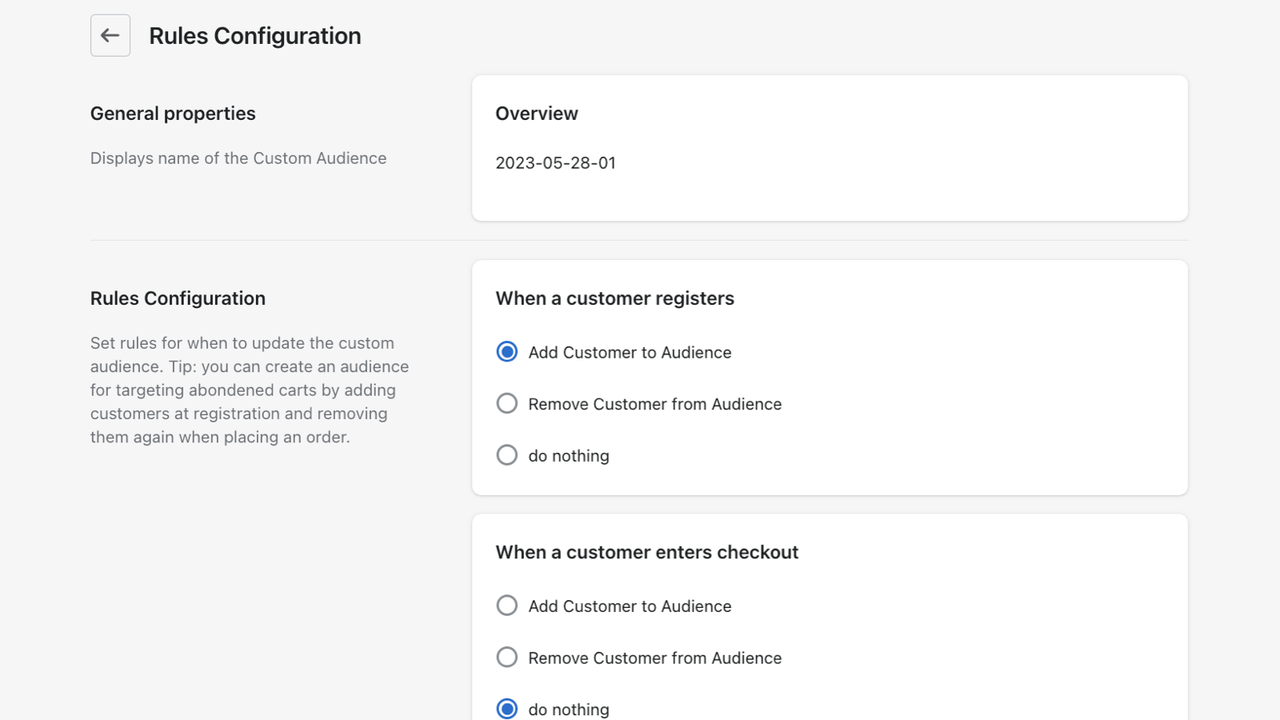Click the audience name "2023-05-28-01"
The image size is (1280, 720).
(x=555, y=162)
